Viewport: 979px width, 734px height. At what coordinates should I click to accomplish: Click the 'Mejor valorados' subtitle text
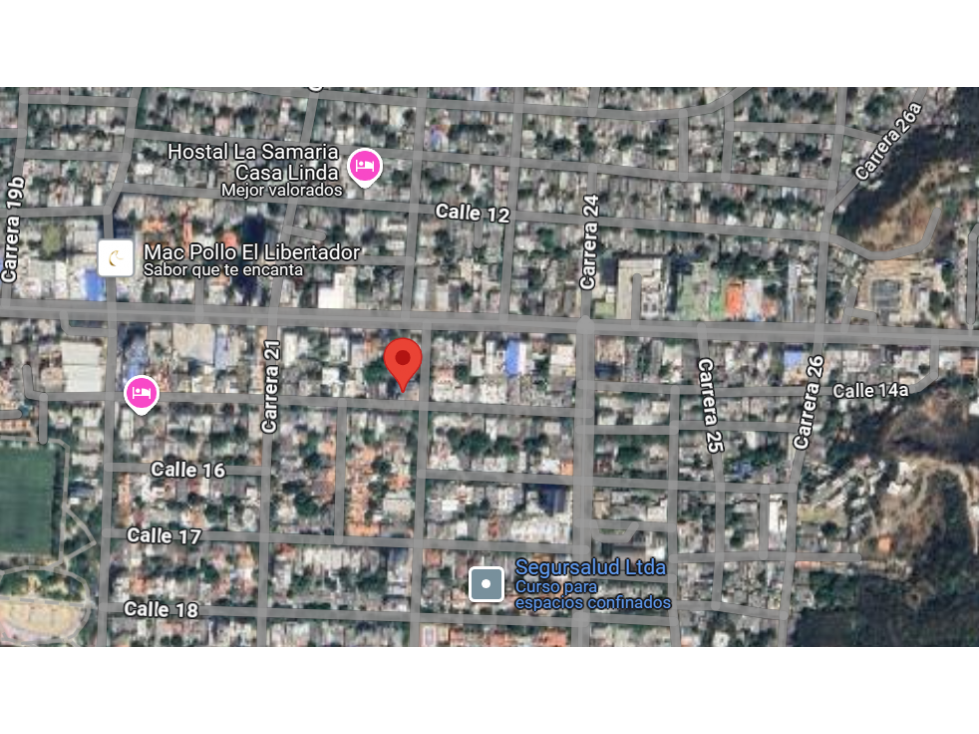tap(282, 190)
